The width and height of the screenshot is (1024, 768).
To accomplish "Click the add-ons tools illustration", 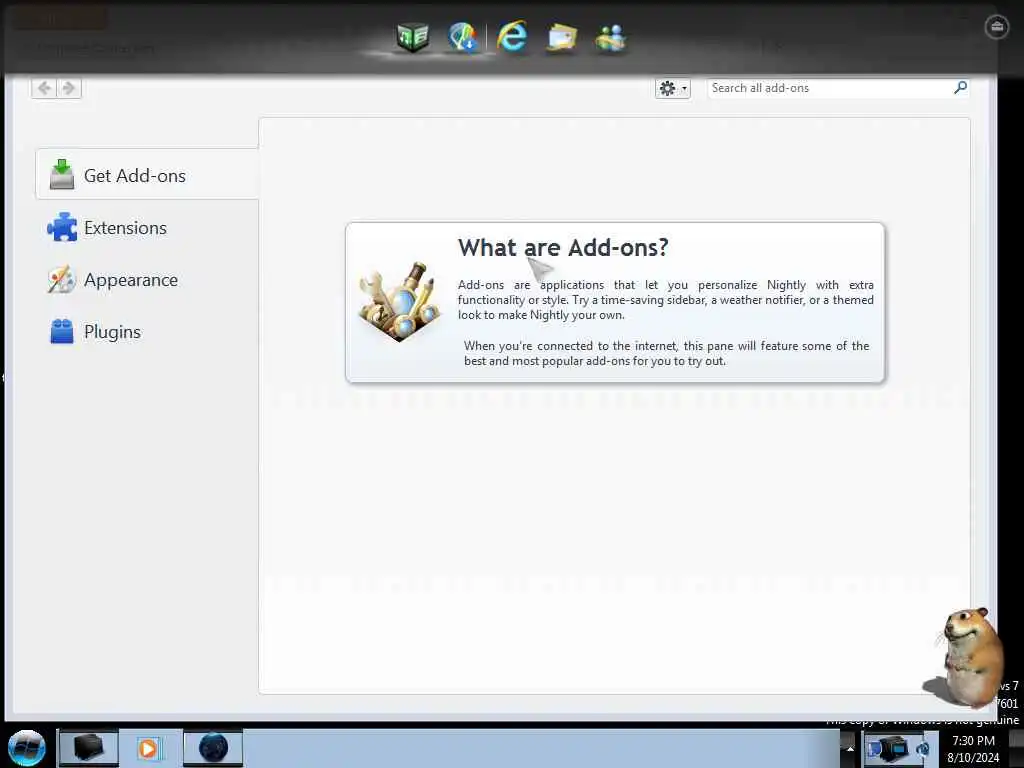I will coord(399,302).
